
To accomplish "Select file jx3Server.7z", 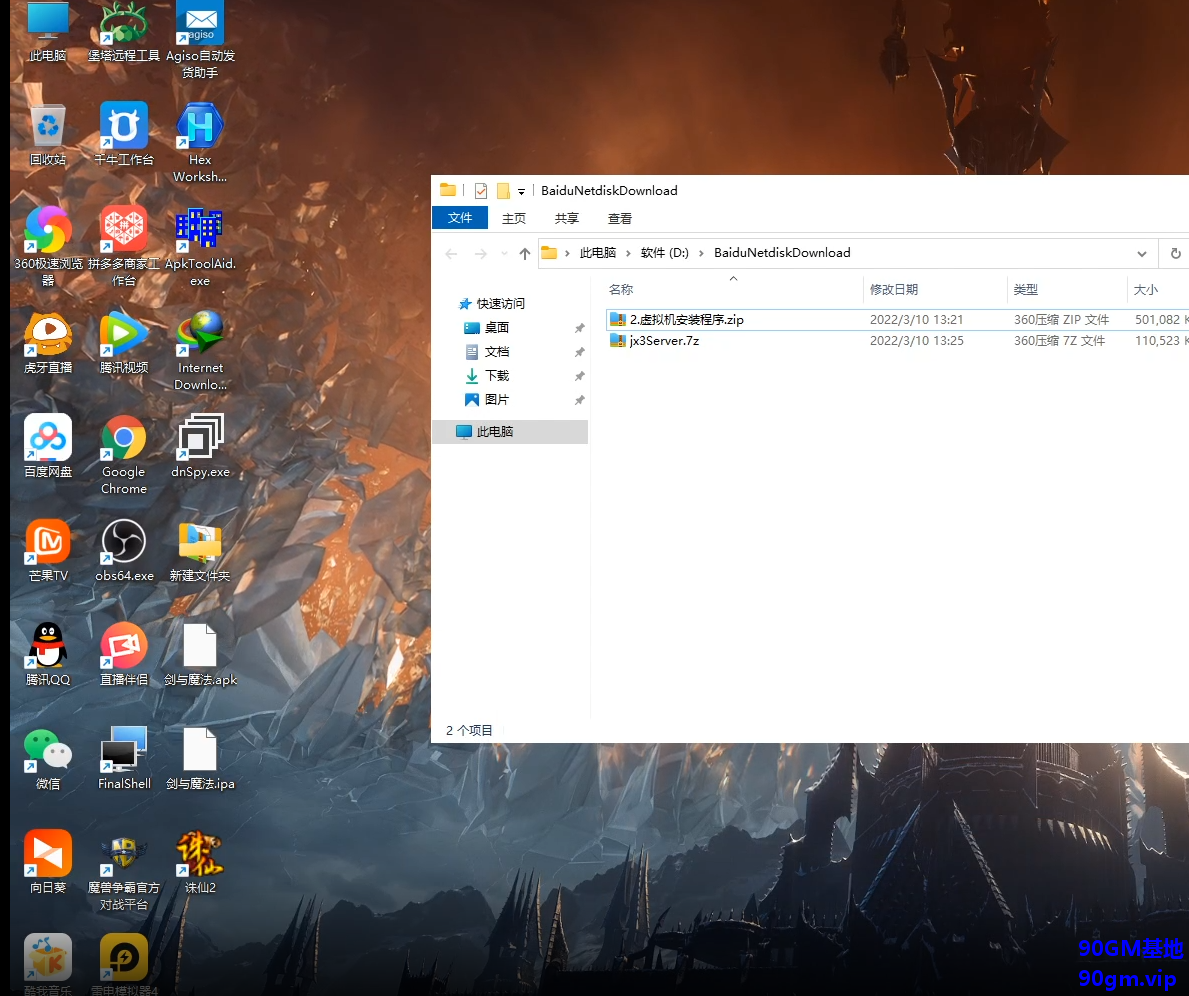I will (655, 341).
